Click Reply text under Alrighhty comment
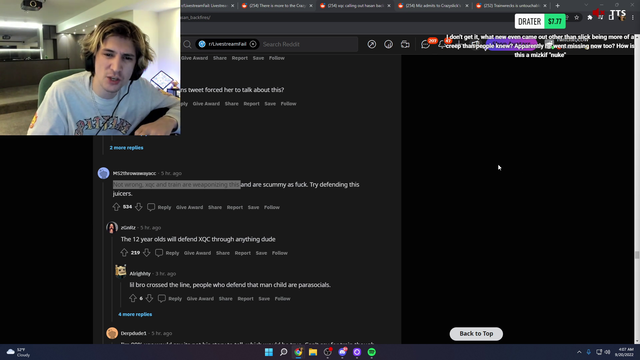 pyautogui.click(x=175, y=299)
